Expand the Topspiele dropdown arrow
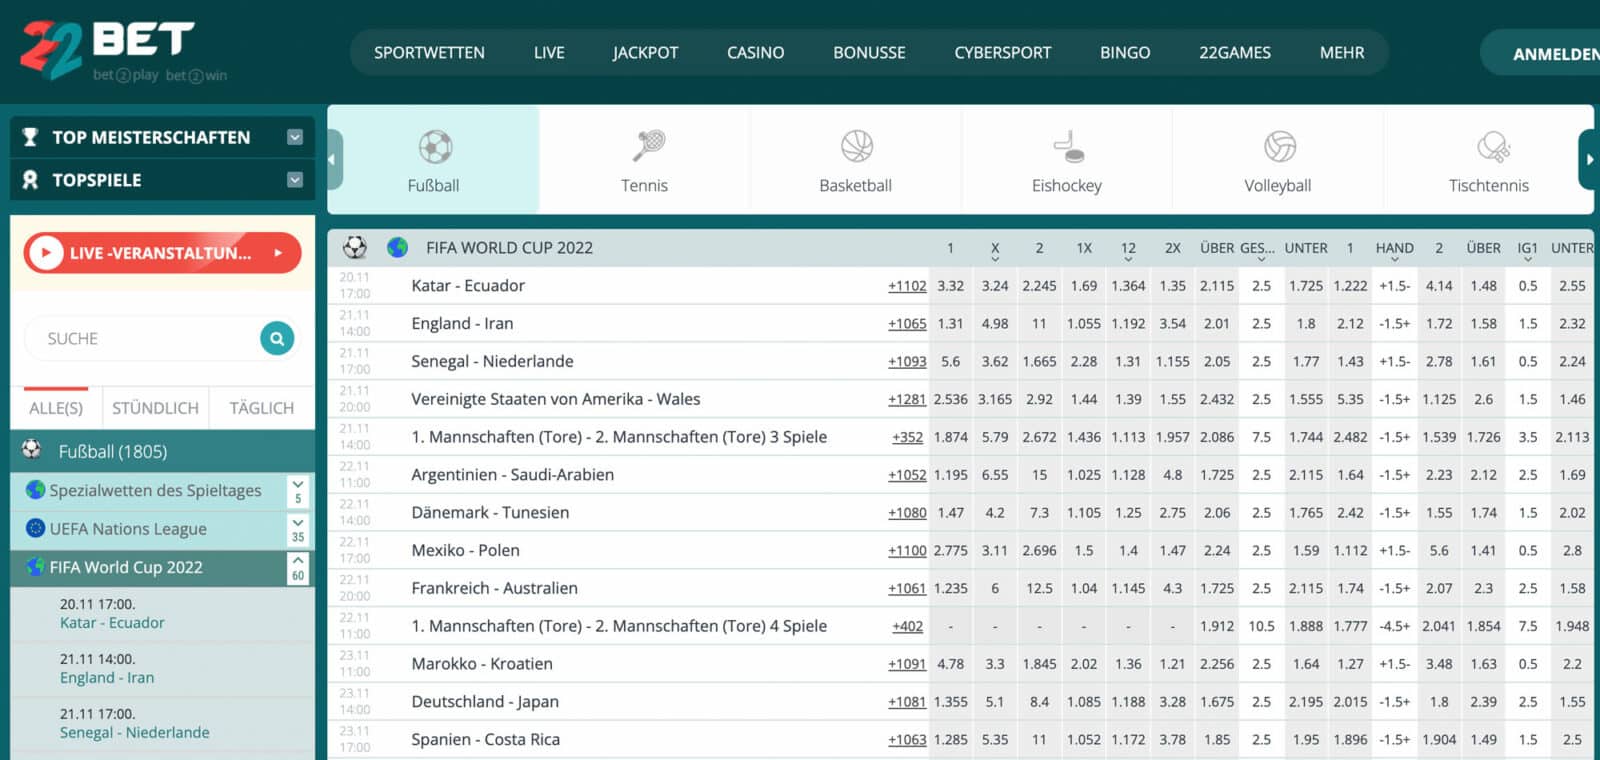1600x760 pixels. coord(295,180)
